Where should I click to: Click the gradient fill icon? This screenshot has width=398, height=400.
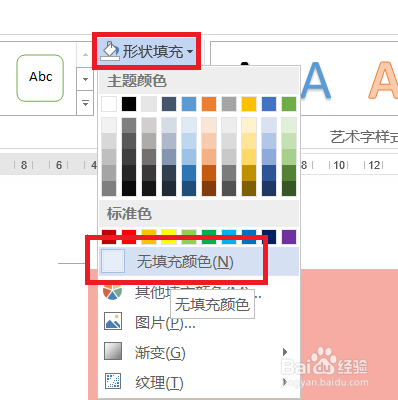pyautogui.click(x=113, y=351)
